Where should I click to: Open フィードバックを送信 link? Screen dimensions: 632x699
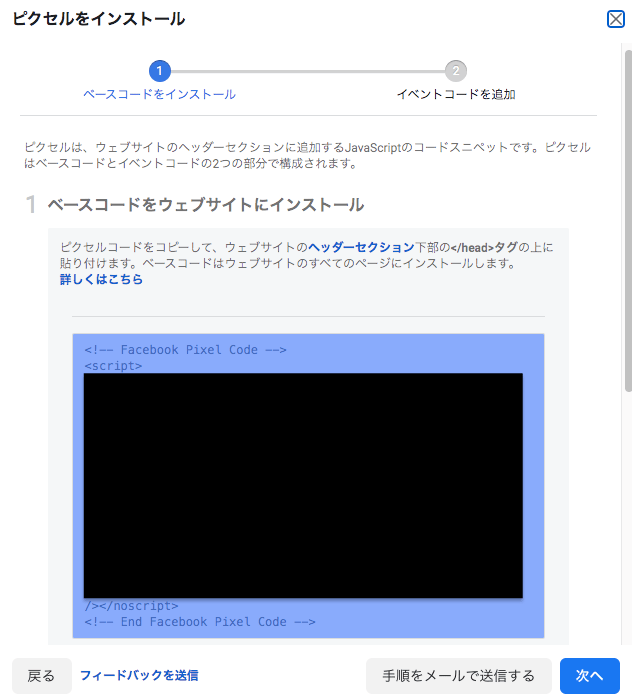[x=139, y=675]
